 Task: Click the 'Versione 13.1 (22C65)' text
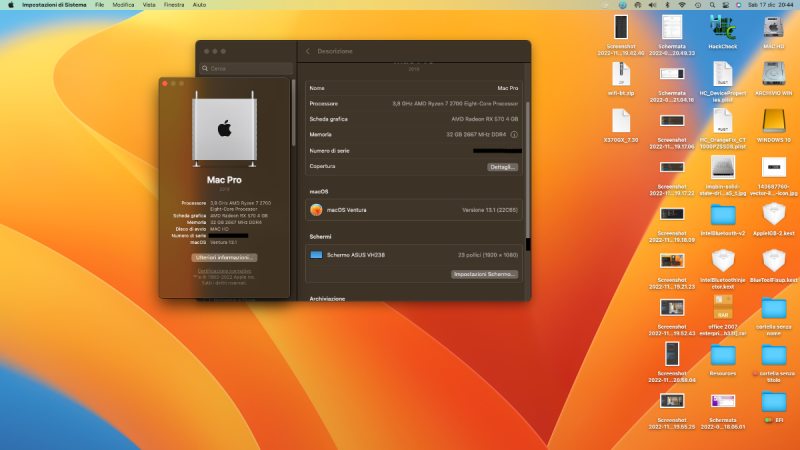(x=490, y=210)
